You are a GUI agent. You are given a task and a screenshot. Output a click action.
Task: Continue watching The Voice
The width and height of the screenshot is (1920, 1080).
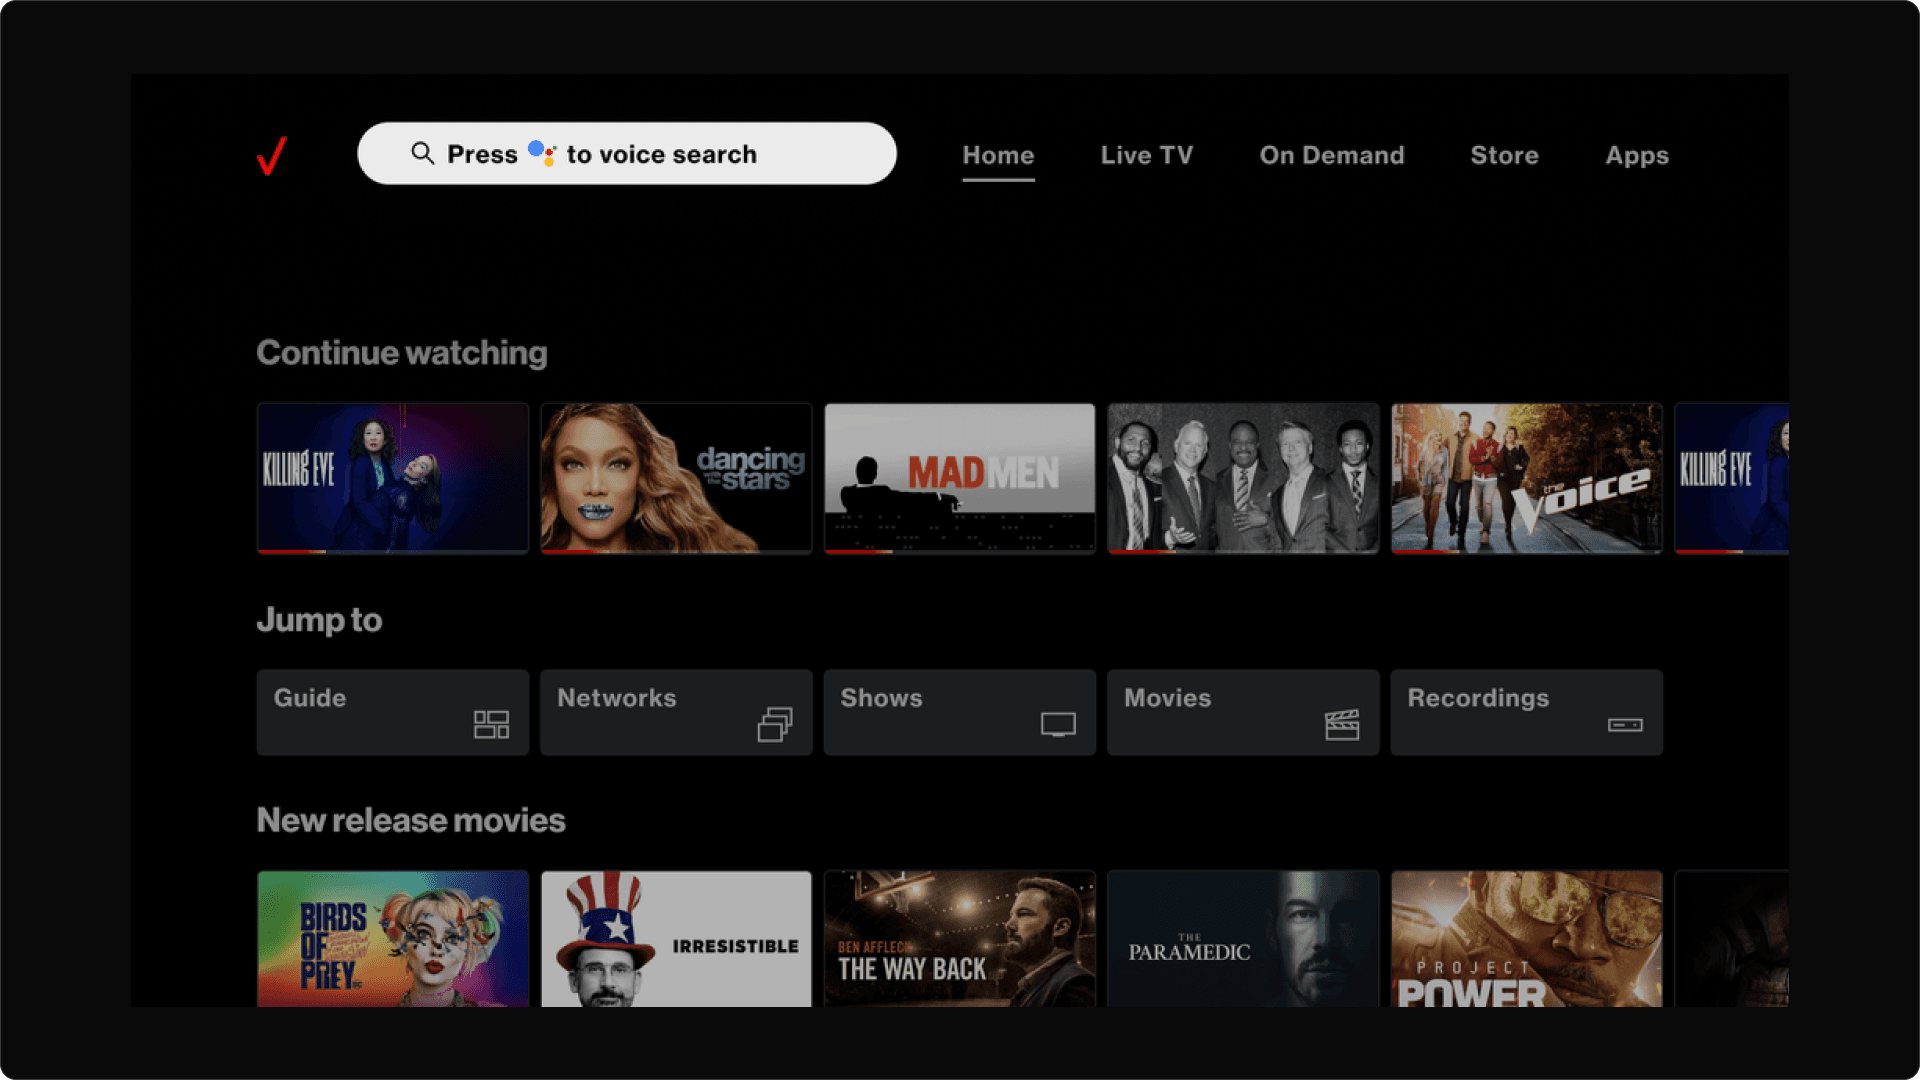(x=1527, y=478)
